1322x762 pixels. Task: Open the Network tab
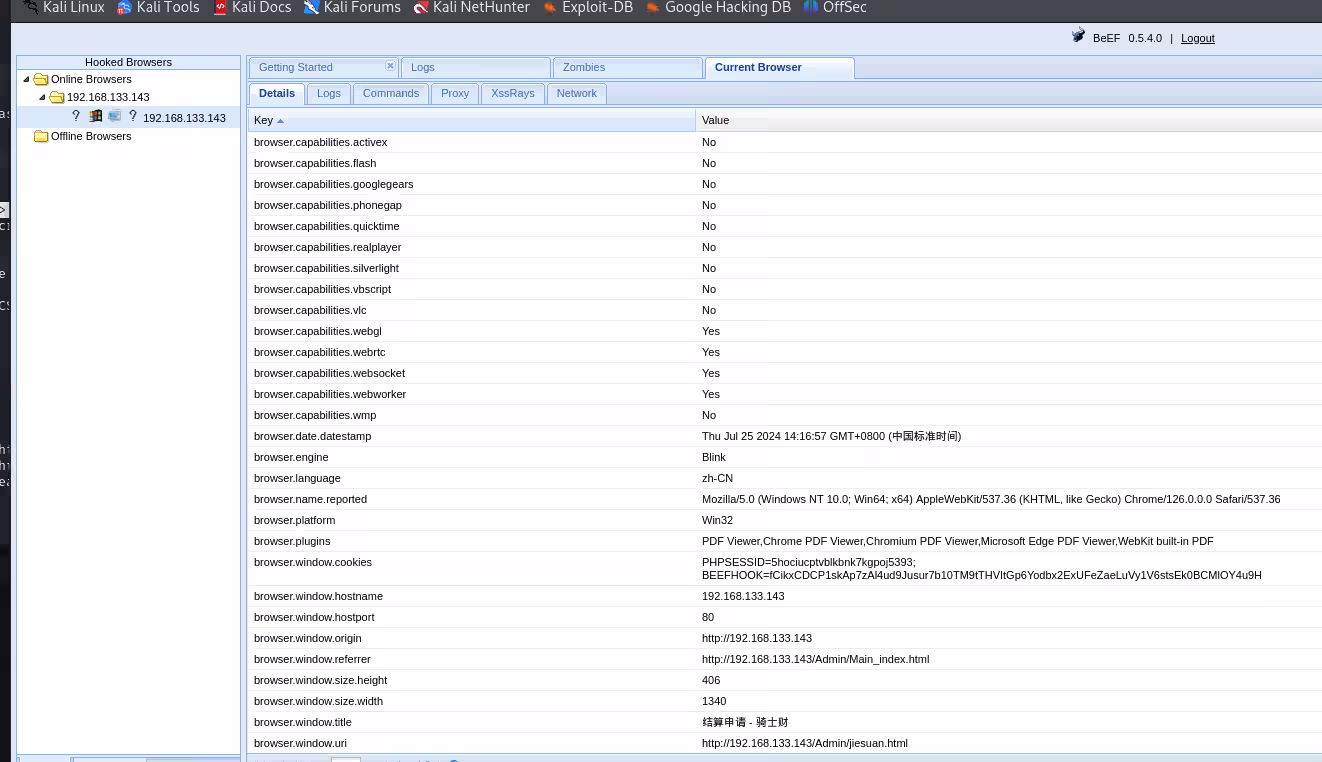pos(576,94)
